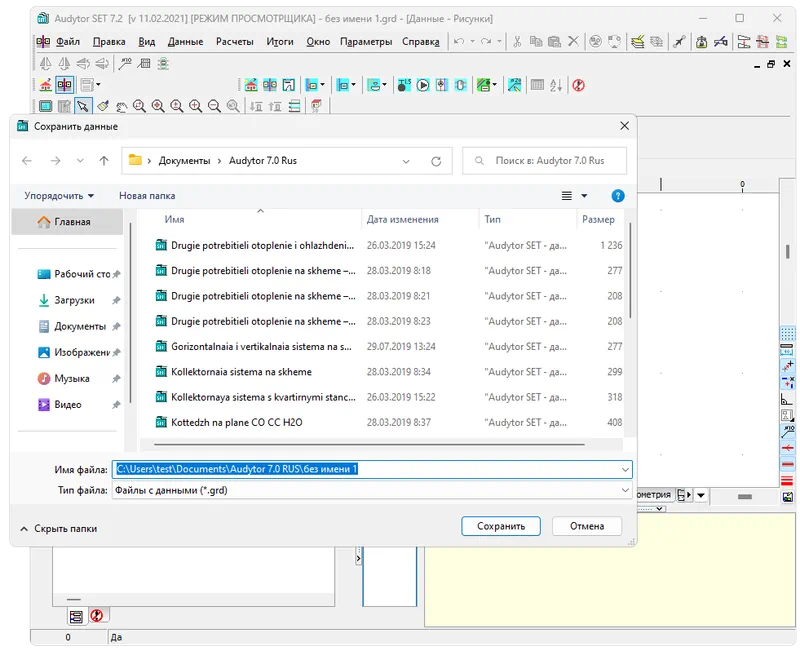Toggle the dotted grid display on right toolbar

pos(788,334)
